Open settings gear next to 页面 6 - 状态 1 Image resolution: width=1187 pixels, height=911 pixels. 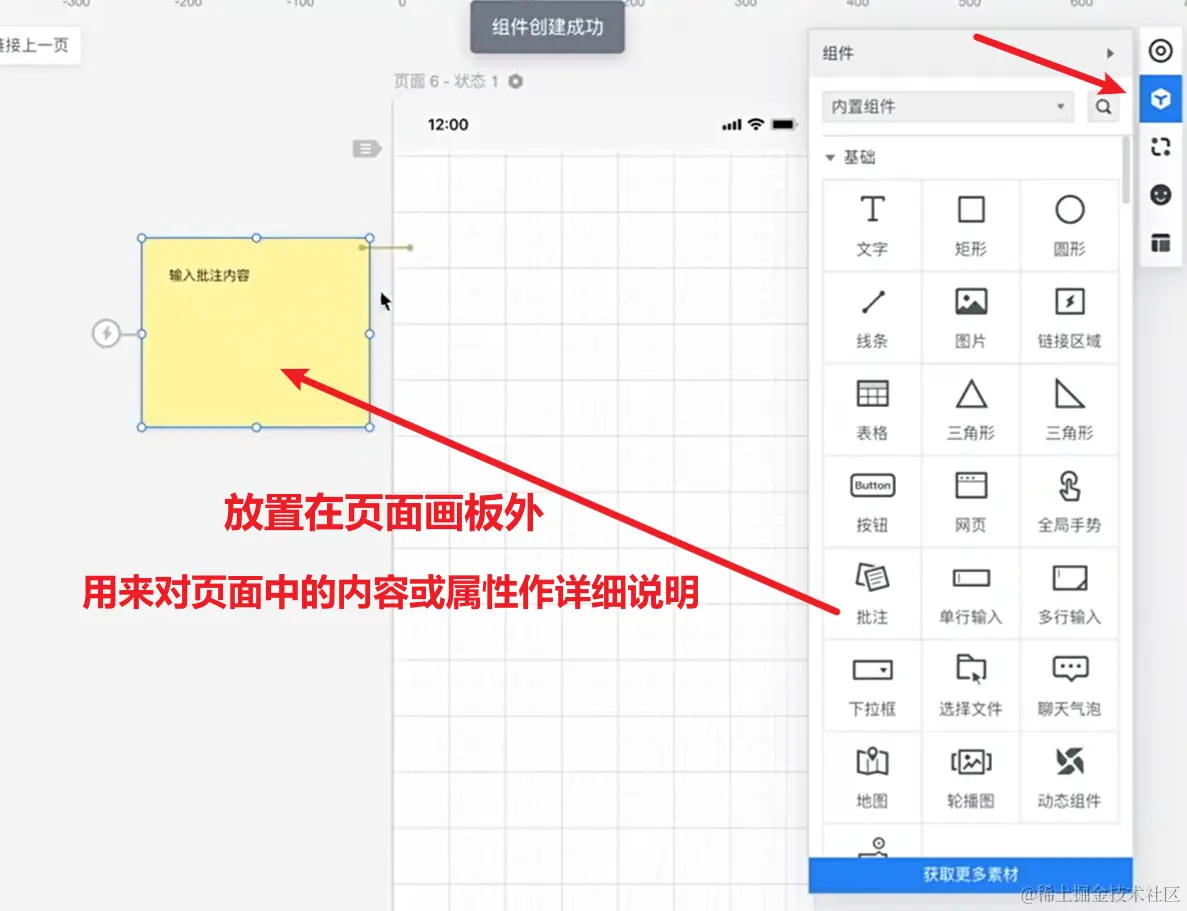coord(514,81)
